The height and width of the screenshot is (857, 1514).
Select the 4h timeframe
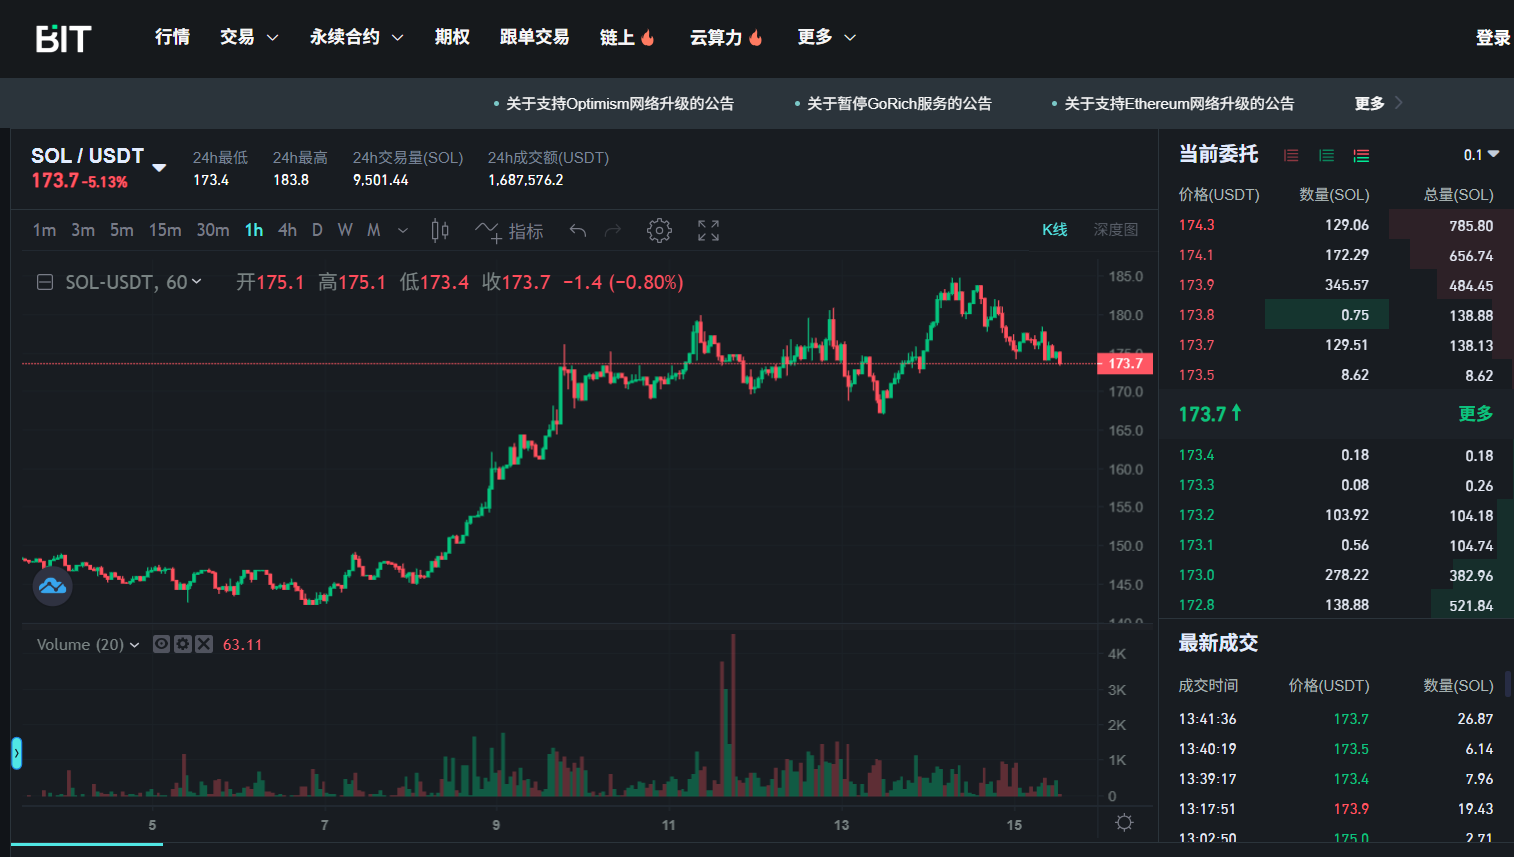[x=287, y=230]
